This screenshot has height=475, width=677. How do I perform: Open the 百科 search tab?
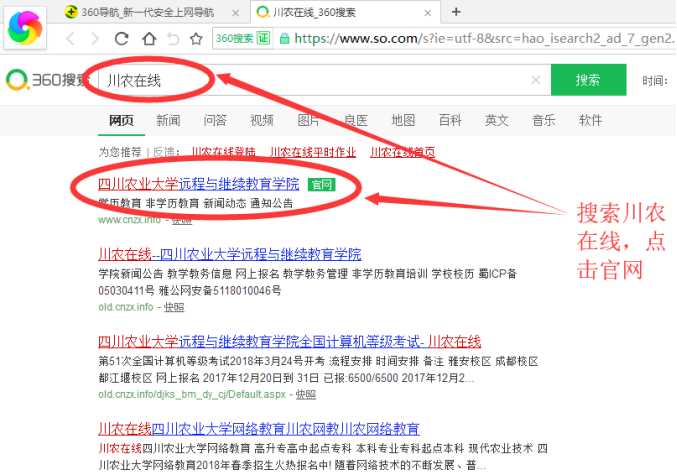(x=450, y=120)
